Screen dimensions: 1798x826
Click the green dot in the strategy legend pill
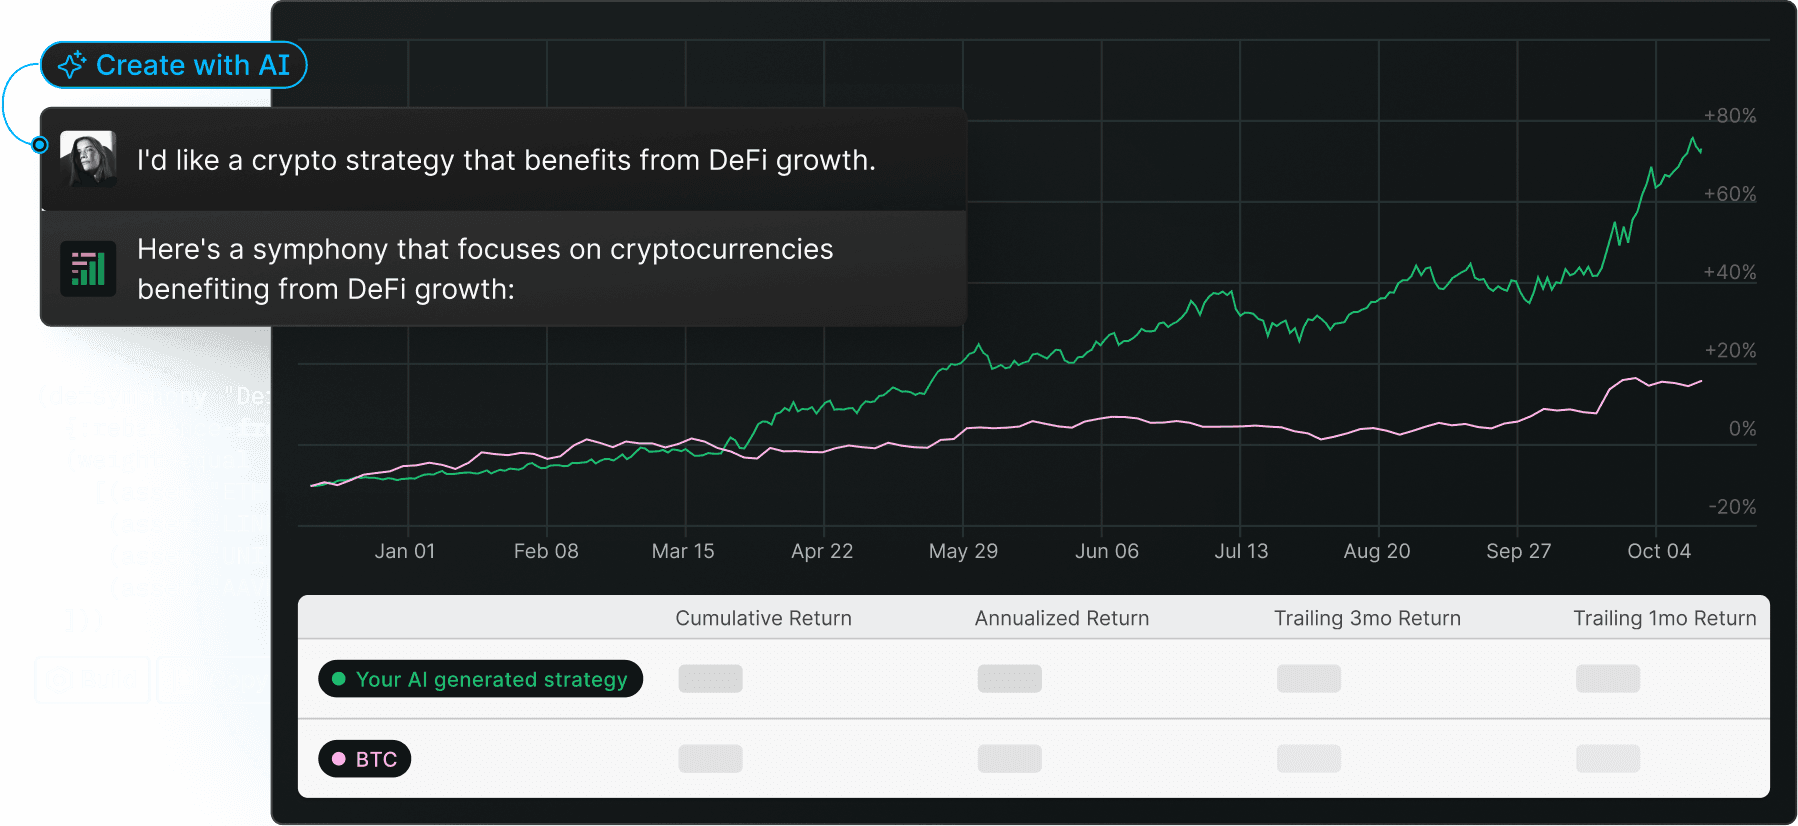[x=340, y=679]
